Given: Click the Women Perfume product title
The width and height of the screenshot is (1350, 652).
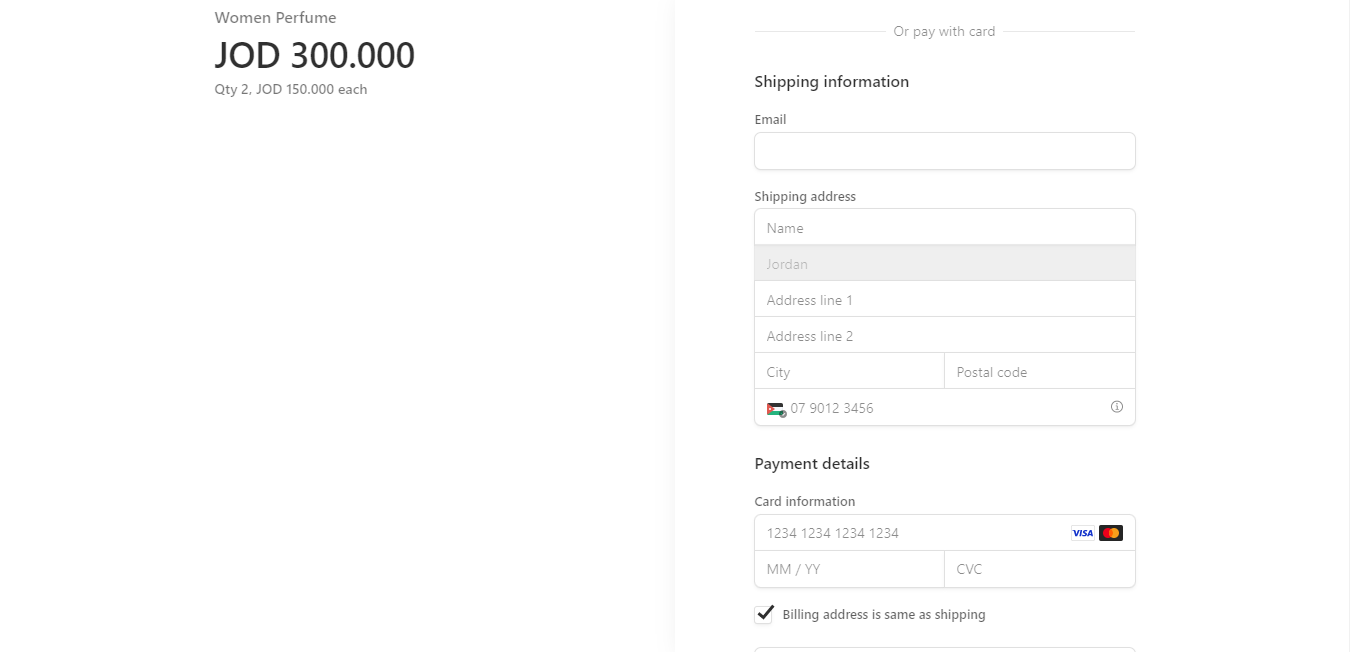Looking at the screenshot, I should pyautogui.click(x=275, y=17).
